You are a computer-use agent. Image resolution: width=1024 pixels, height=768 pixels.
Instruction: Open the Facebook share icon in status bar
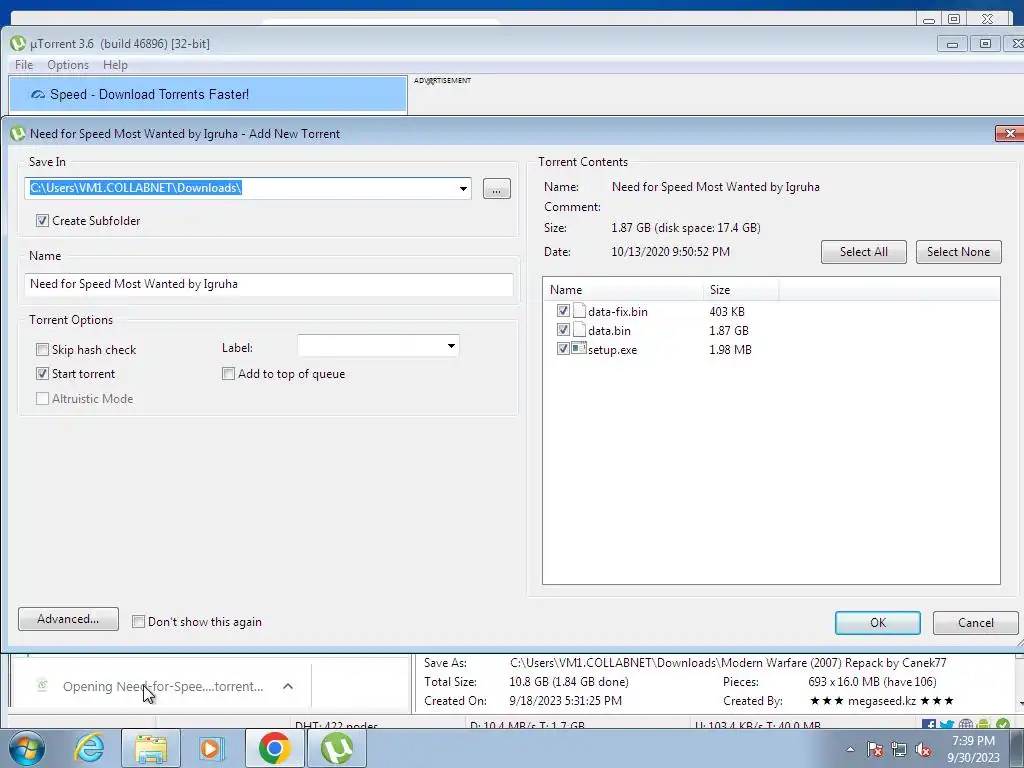929,725
